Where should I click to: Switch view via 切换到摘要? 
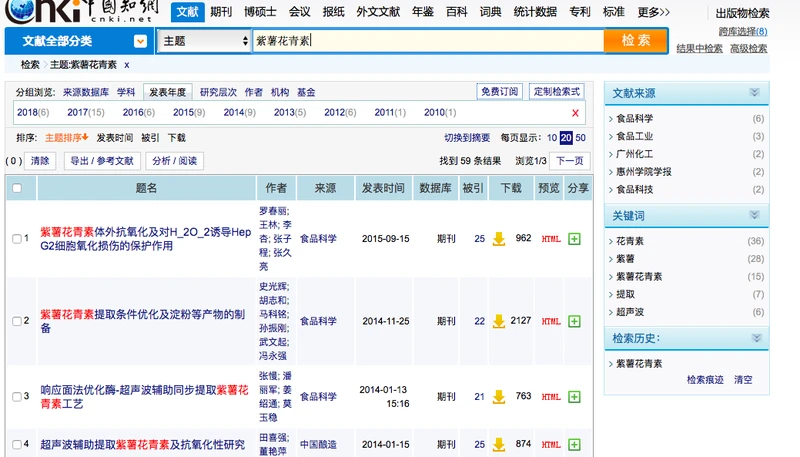click(x=467, y=138)
